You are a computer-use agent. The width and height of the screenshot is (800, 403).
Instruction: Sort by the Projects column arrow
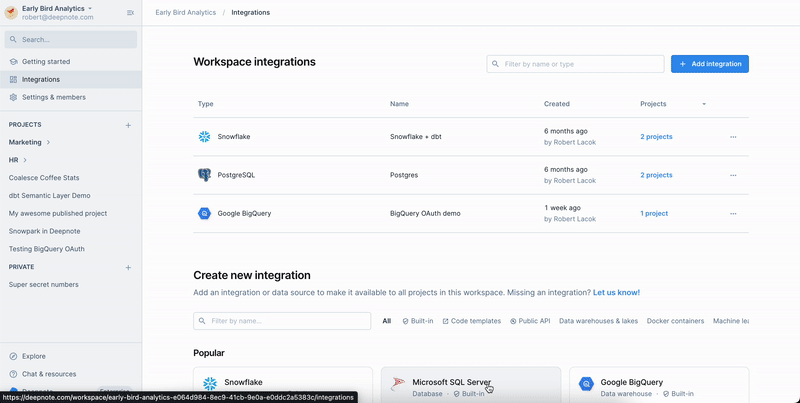(x=704, y=104)
